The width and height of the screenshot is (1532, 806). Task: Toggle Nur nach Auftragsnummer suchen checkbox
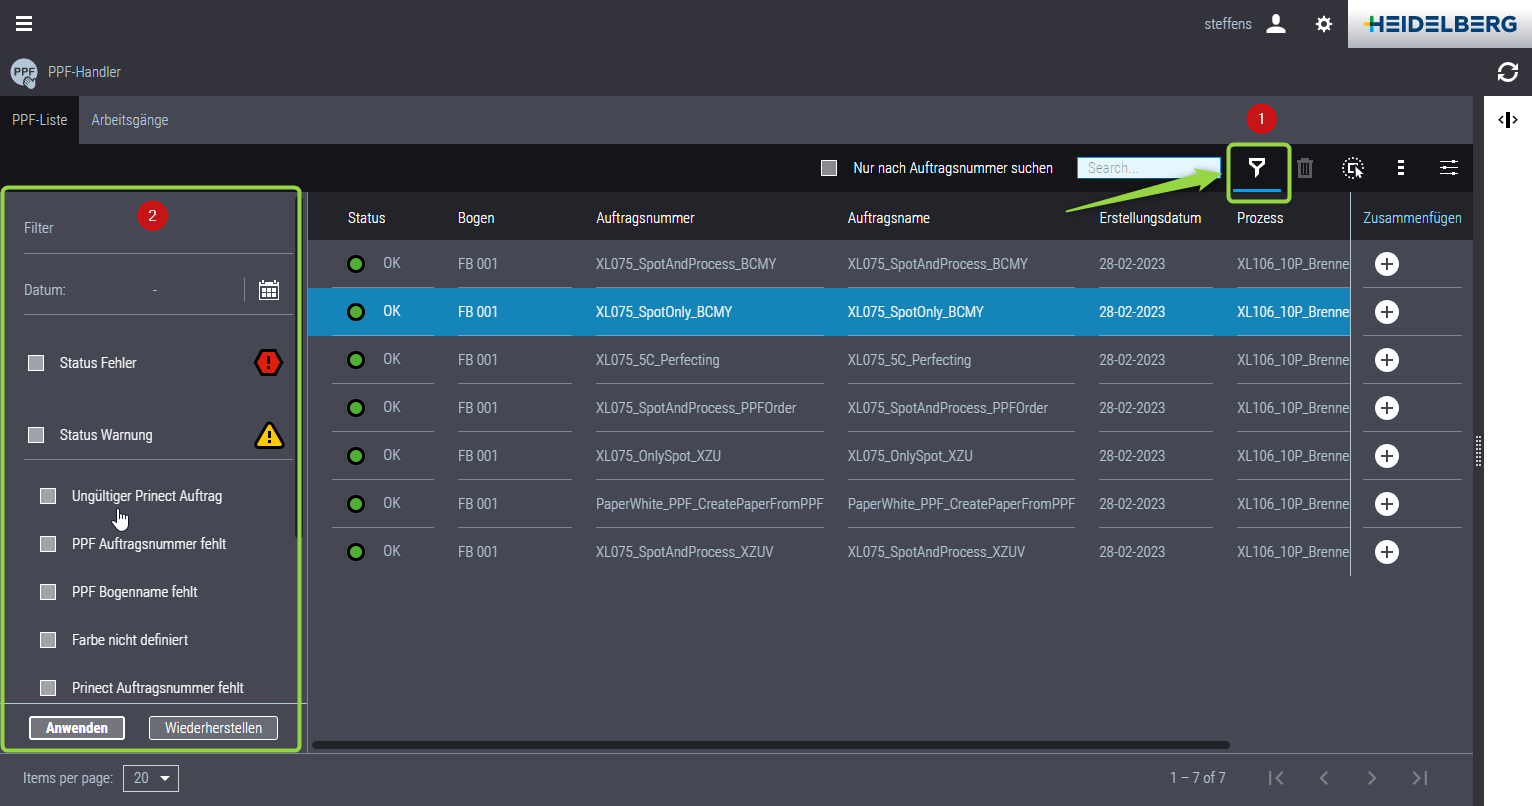coord(829,168)
